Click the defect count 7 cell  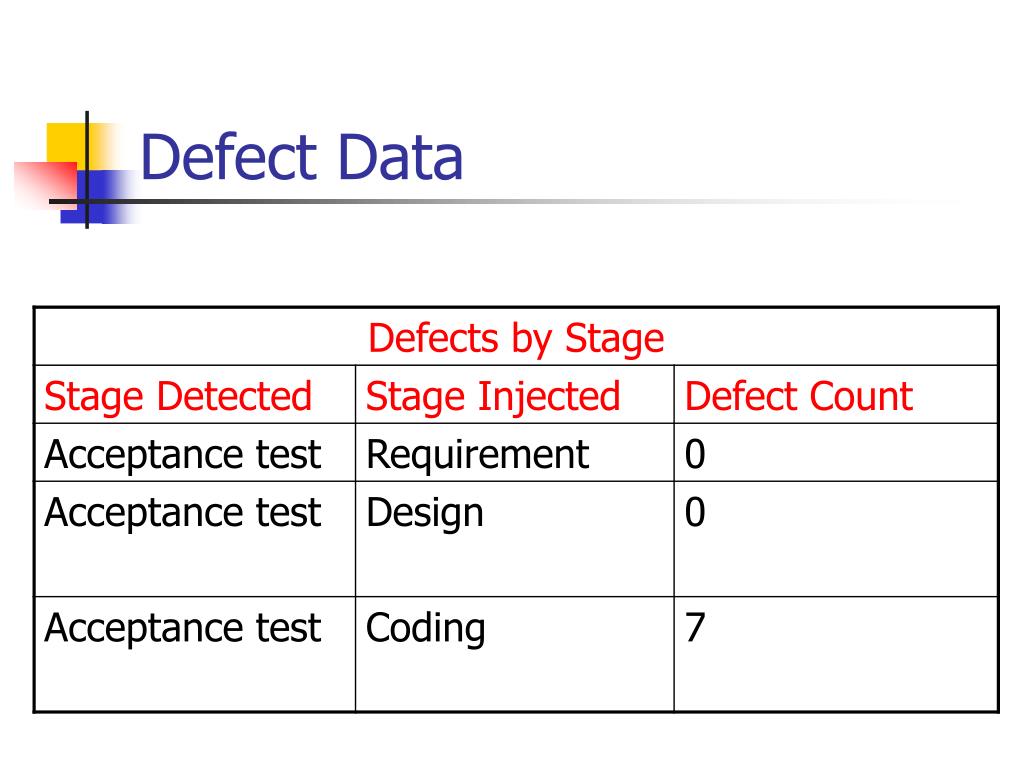tap(836, 654)
